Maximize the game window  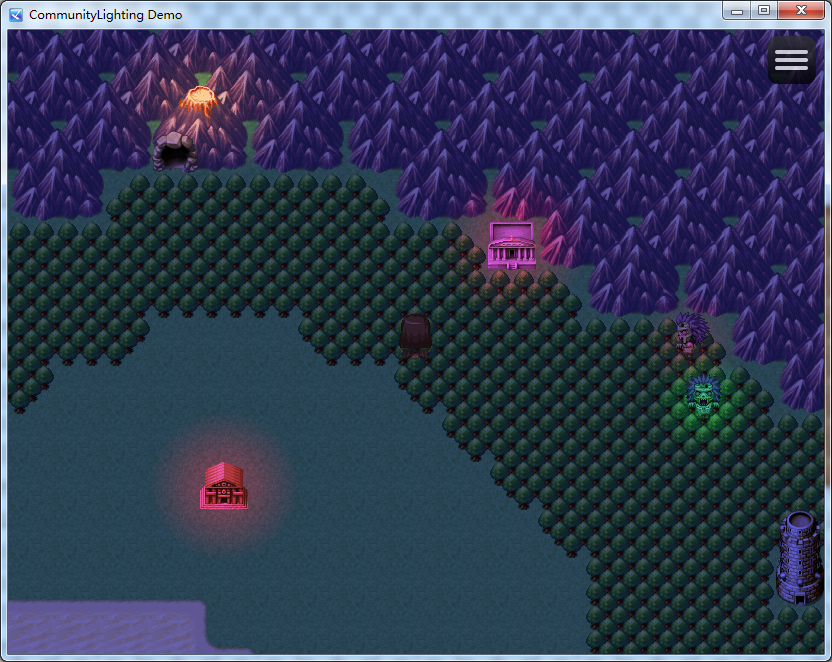pos(764,11)
